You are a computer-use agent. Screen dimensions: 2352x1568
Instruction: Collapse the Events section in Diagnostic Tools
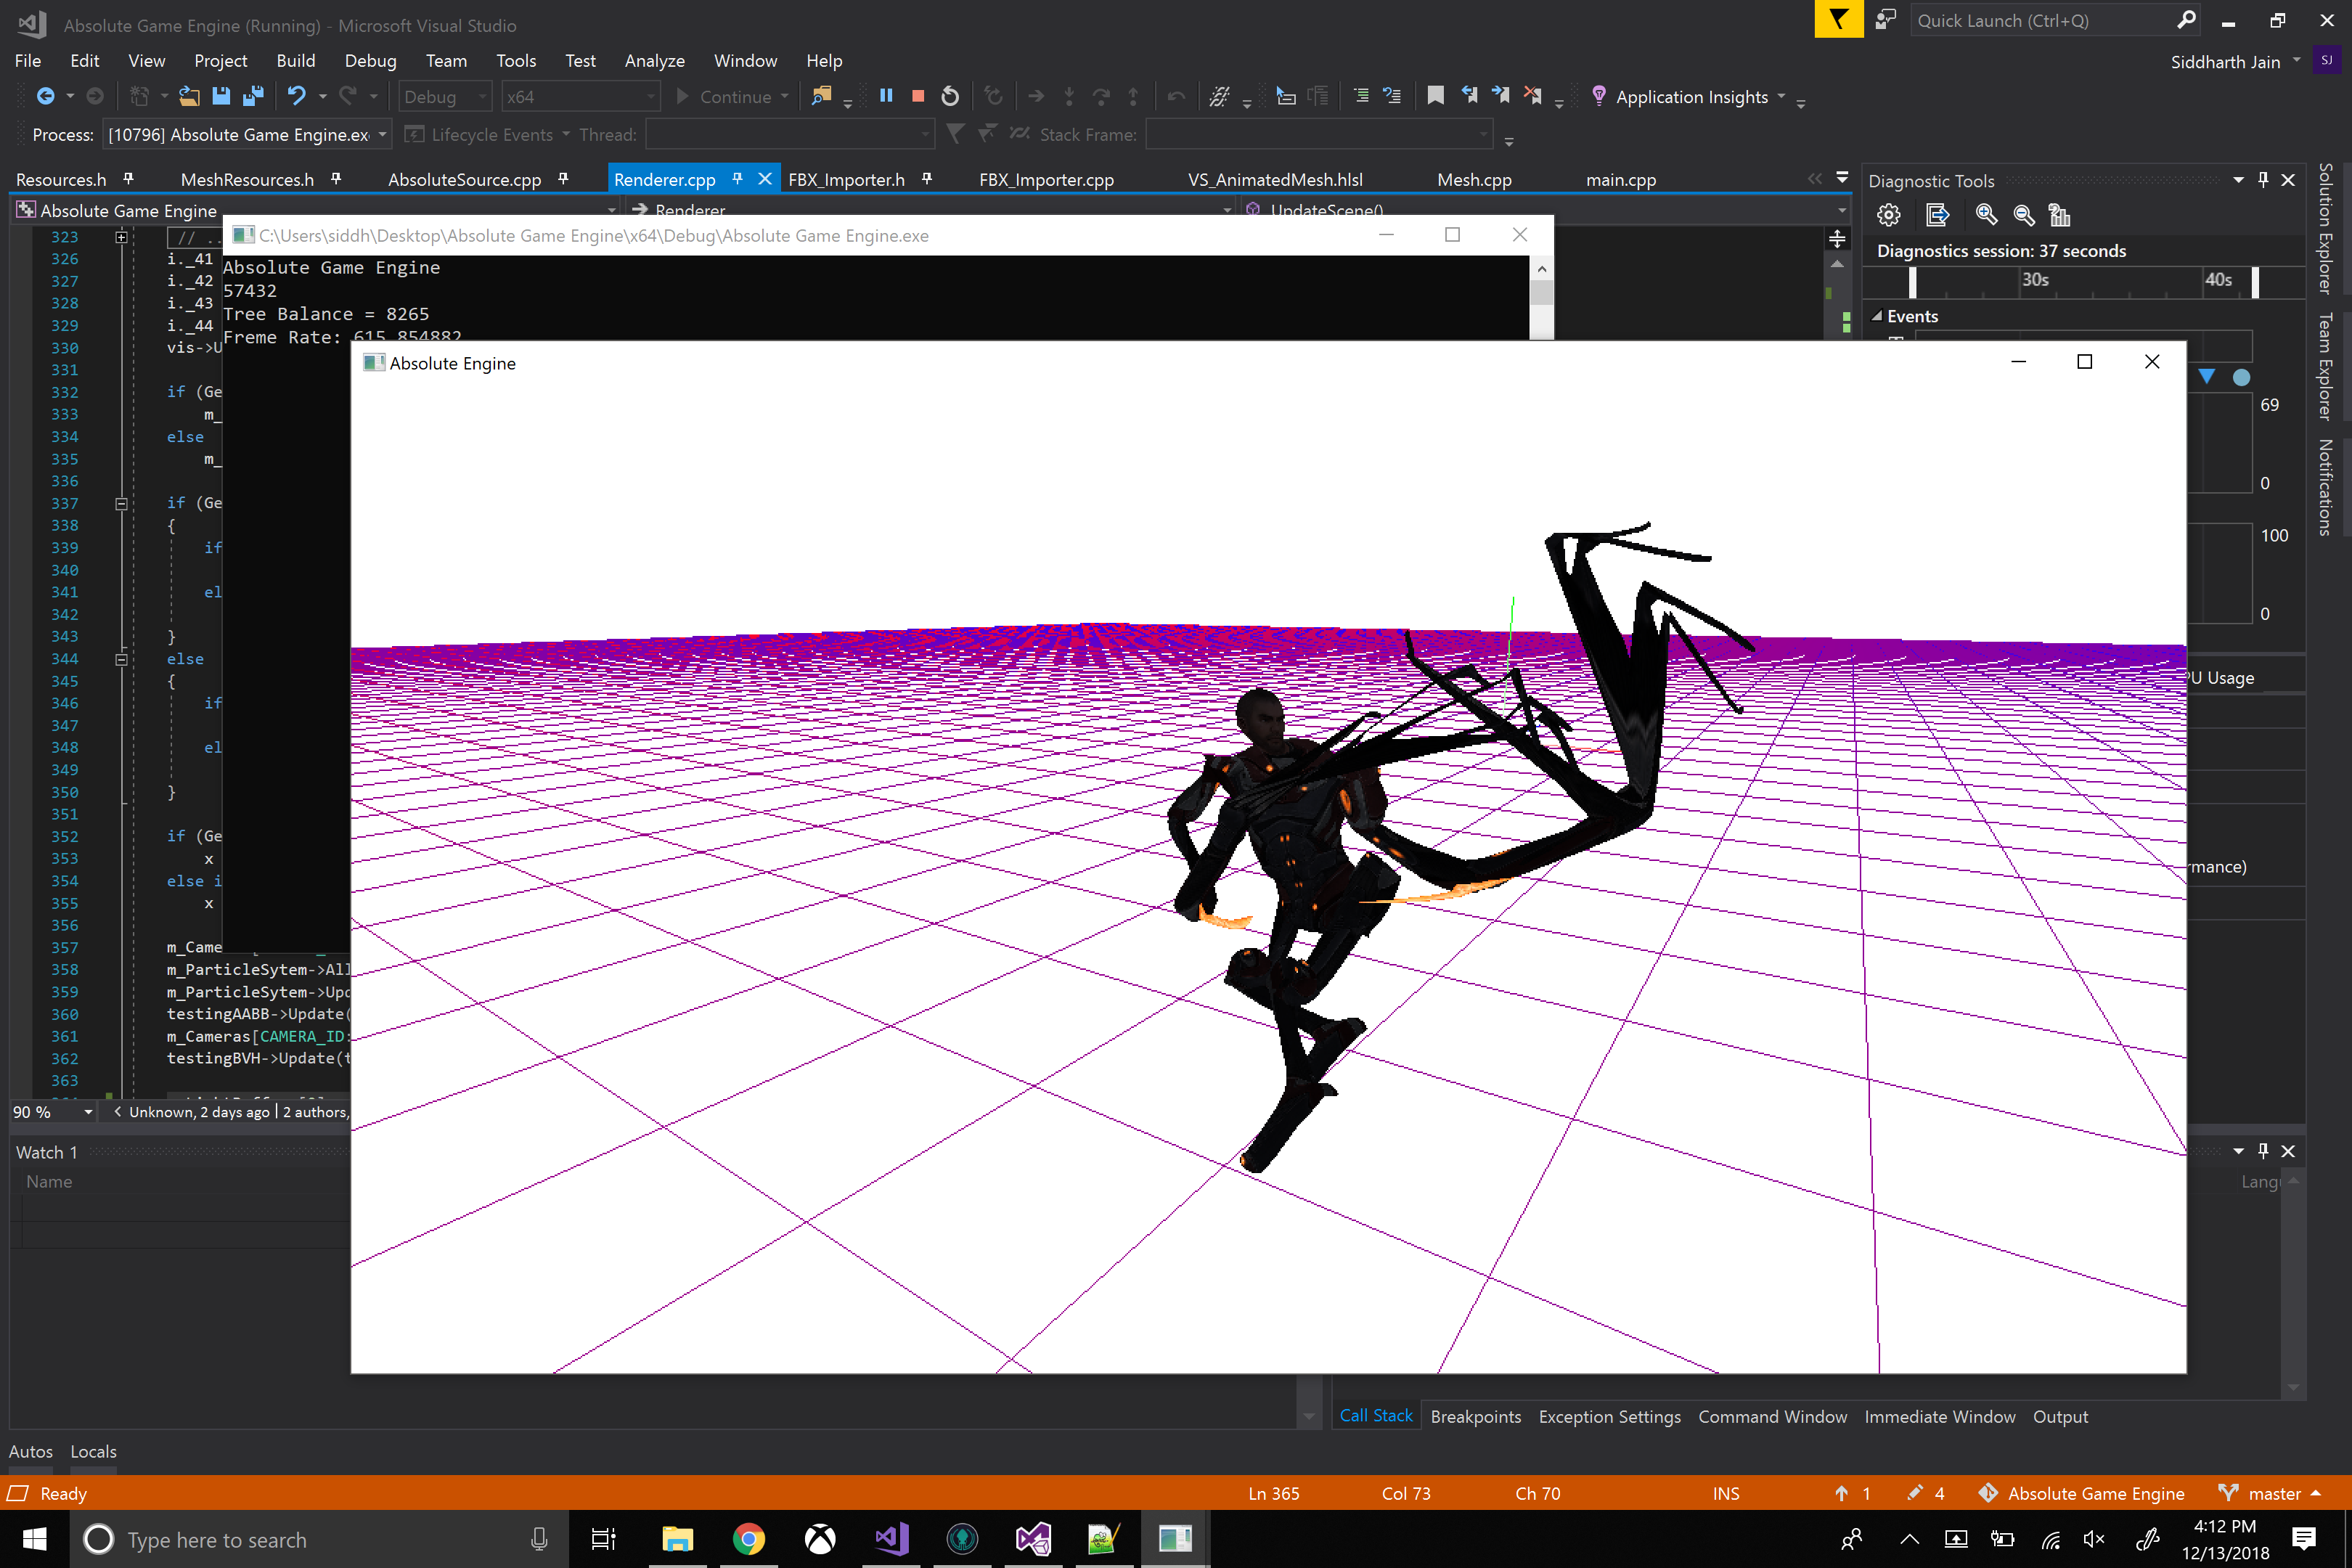point(1878,316)
